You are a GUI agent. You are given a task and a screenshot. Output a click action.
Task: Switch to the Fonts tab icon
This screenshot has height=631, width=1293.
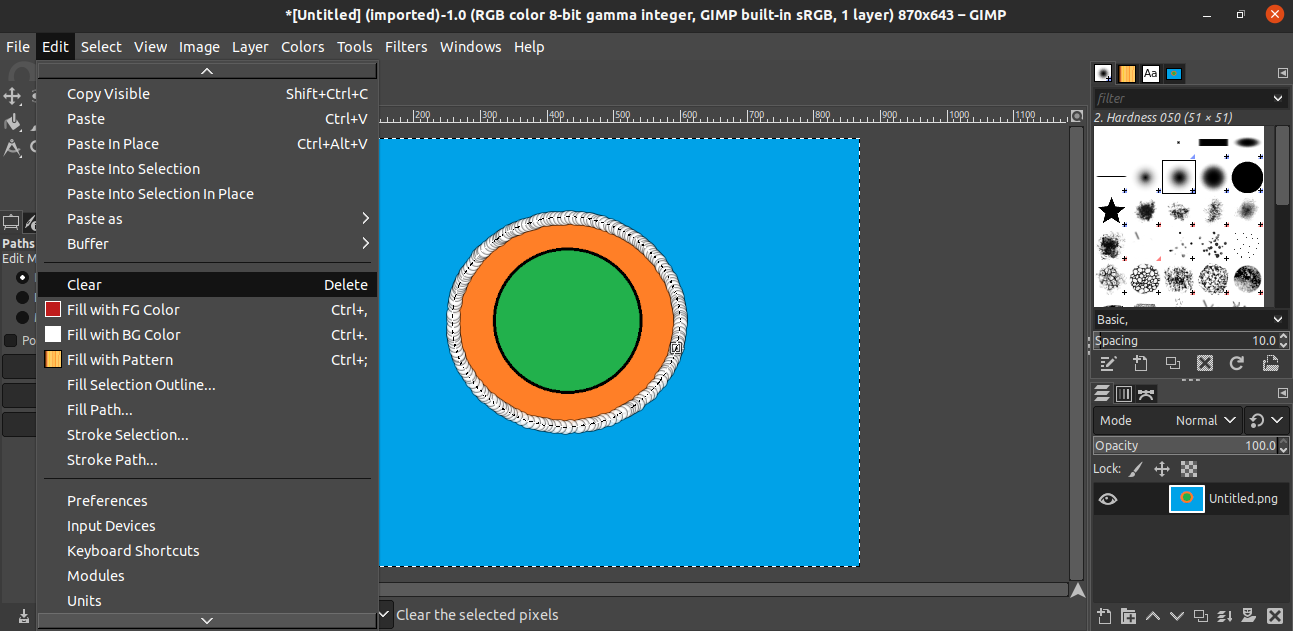(x=1151, y=74)
